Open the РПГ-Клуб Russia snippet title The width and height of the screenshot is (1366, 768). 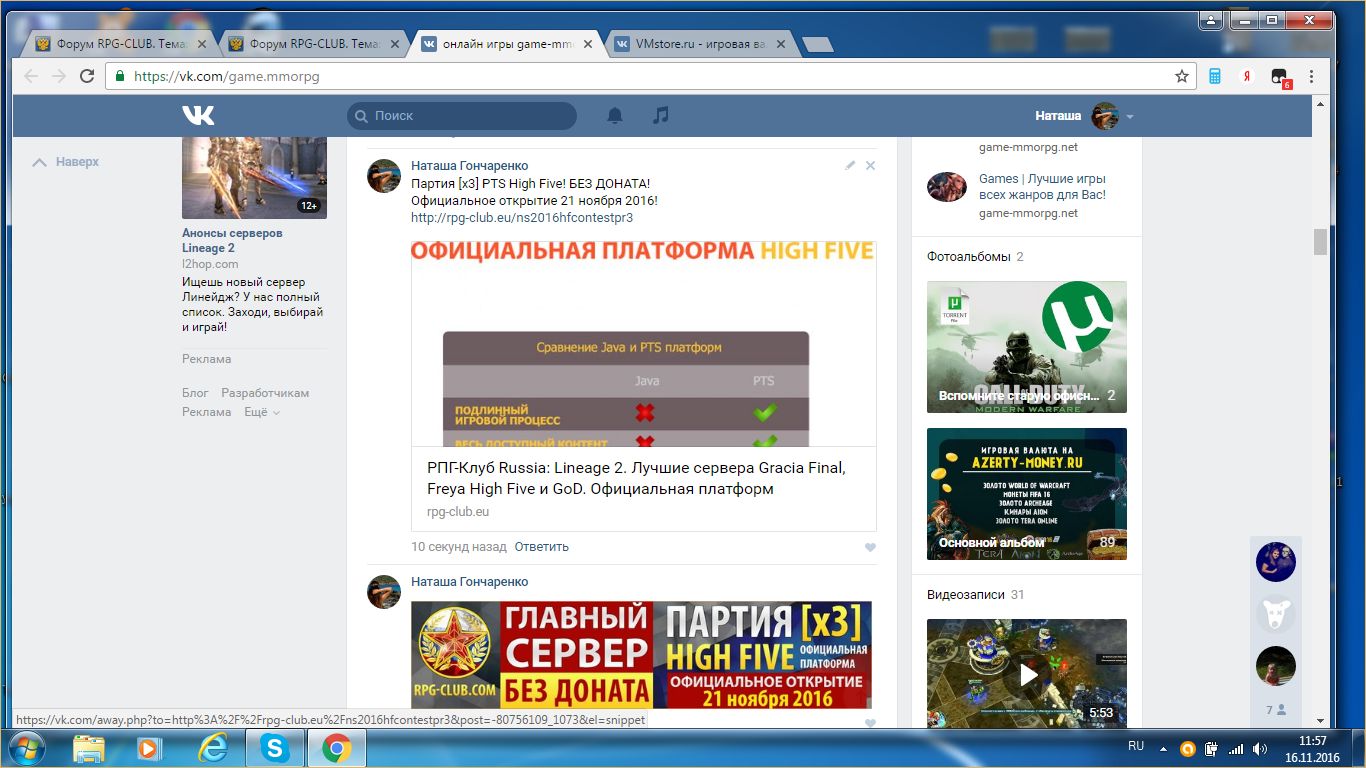pyautogui.click(x=636, y=479)
